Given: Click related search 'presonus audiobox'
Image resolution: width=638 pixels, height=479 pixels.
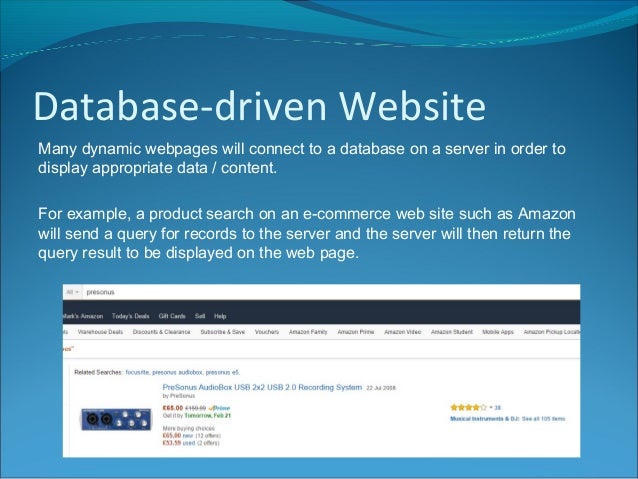Looking at the screenshot, I should (x=177, y=372).
